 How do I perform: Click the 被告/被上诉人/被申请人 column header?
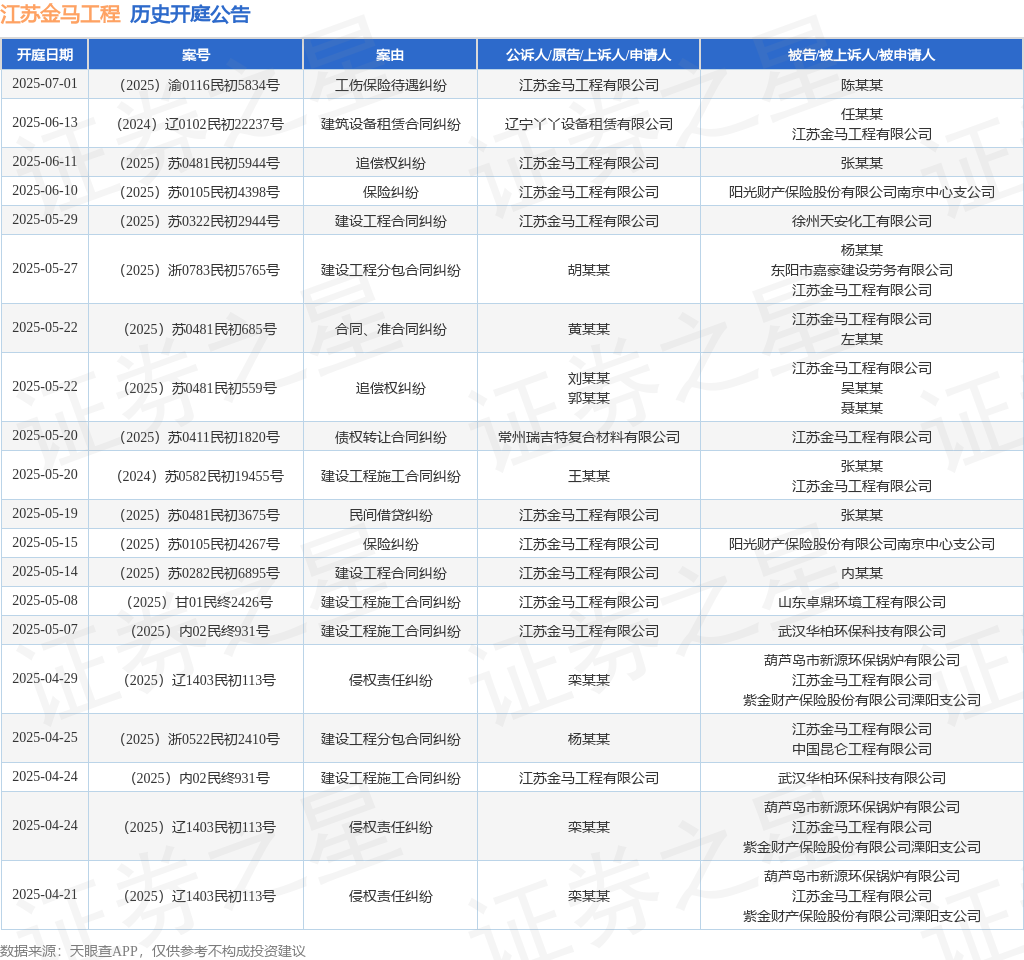pos(861,55)
